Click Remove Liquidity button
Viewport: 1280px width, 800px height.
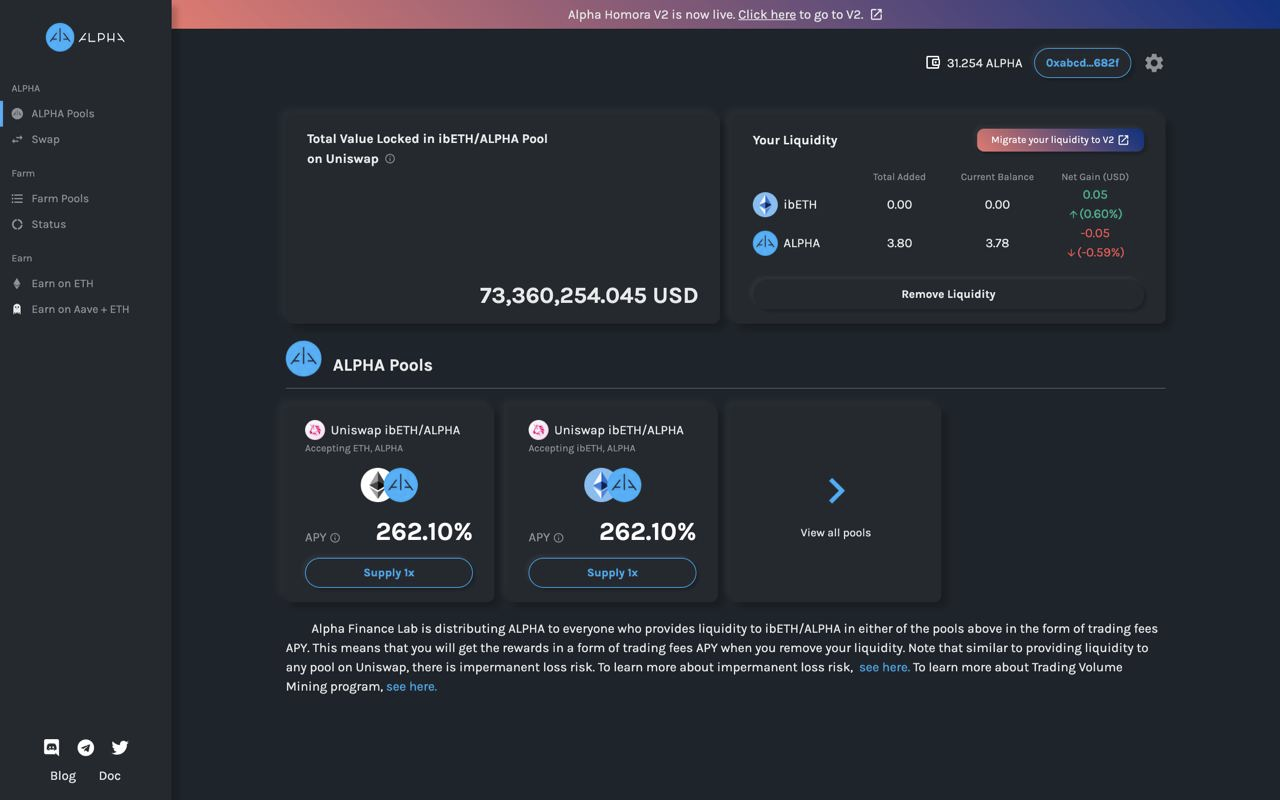pyautogui.click(x=948, y=294)
